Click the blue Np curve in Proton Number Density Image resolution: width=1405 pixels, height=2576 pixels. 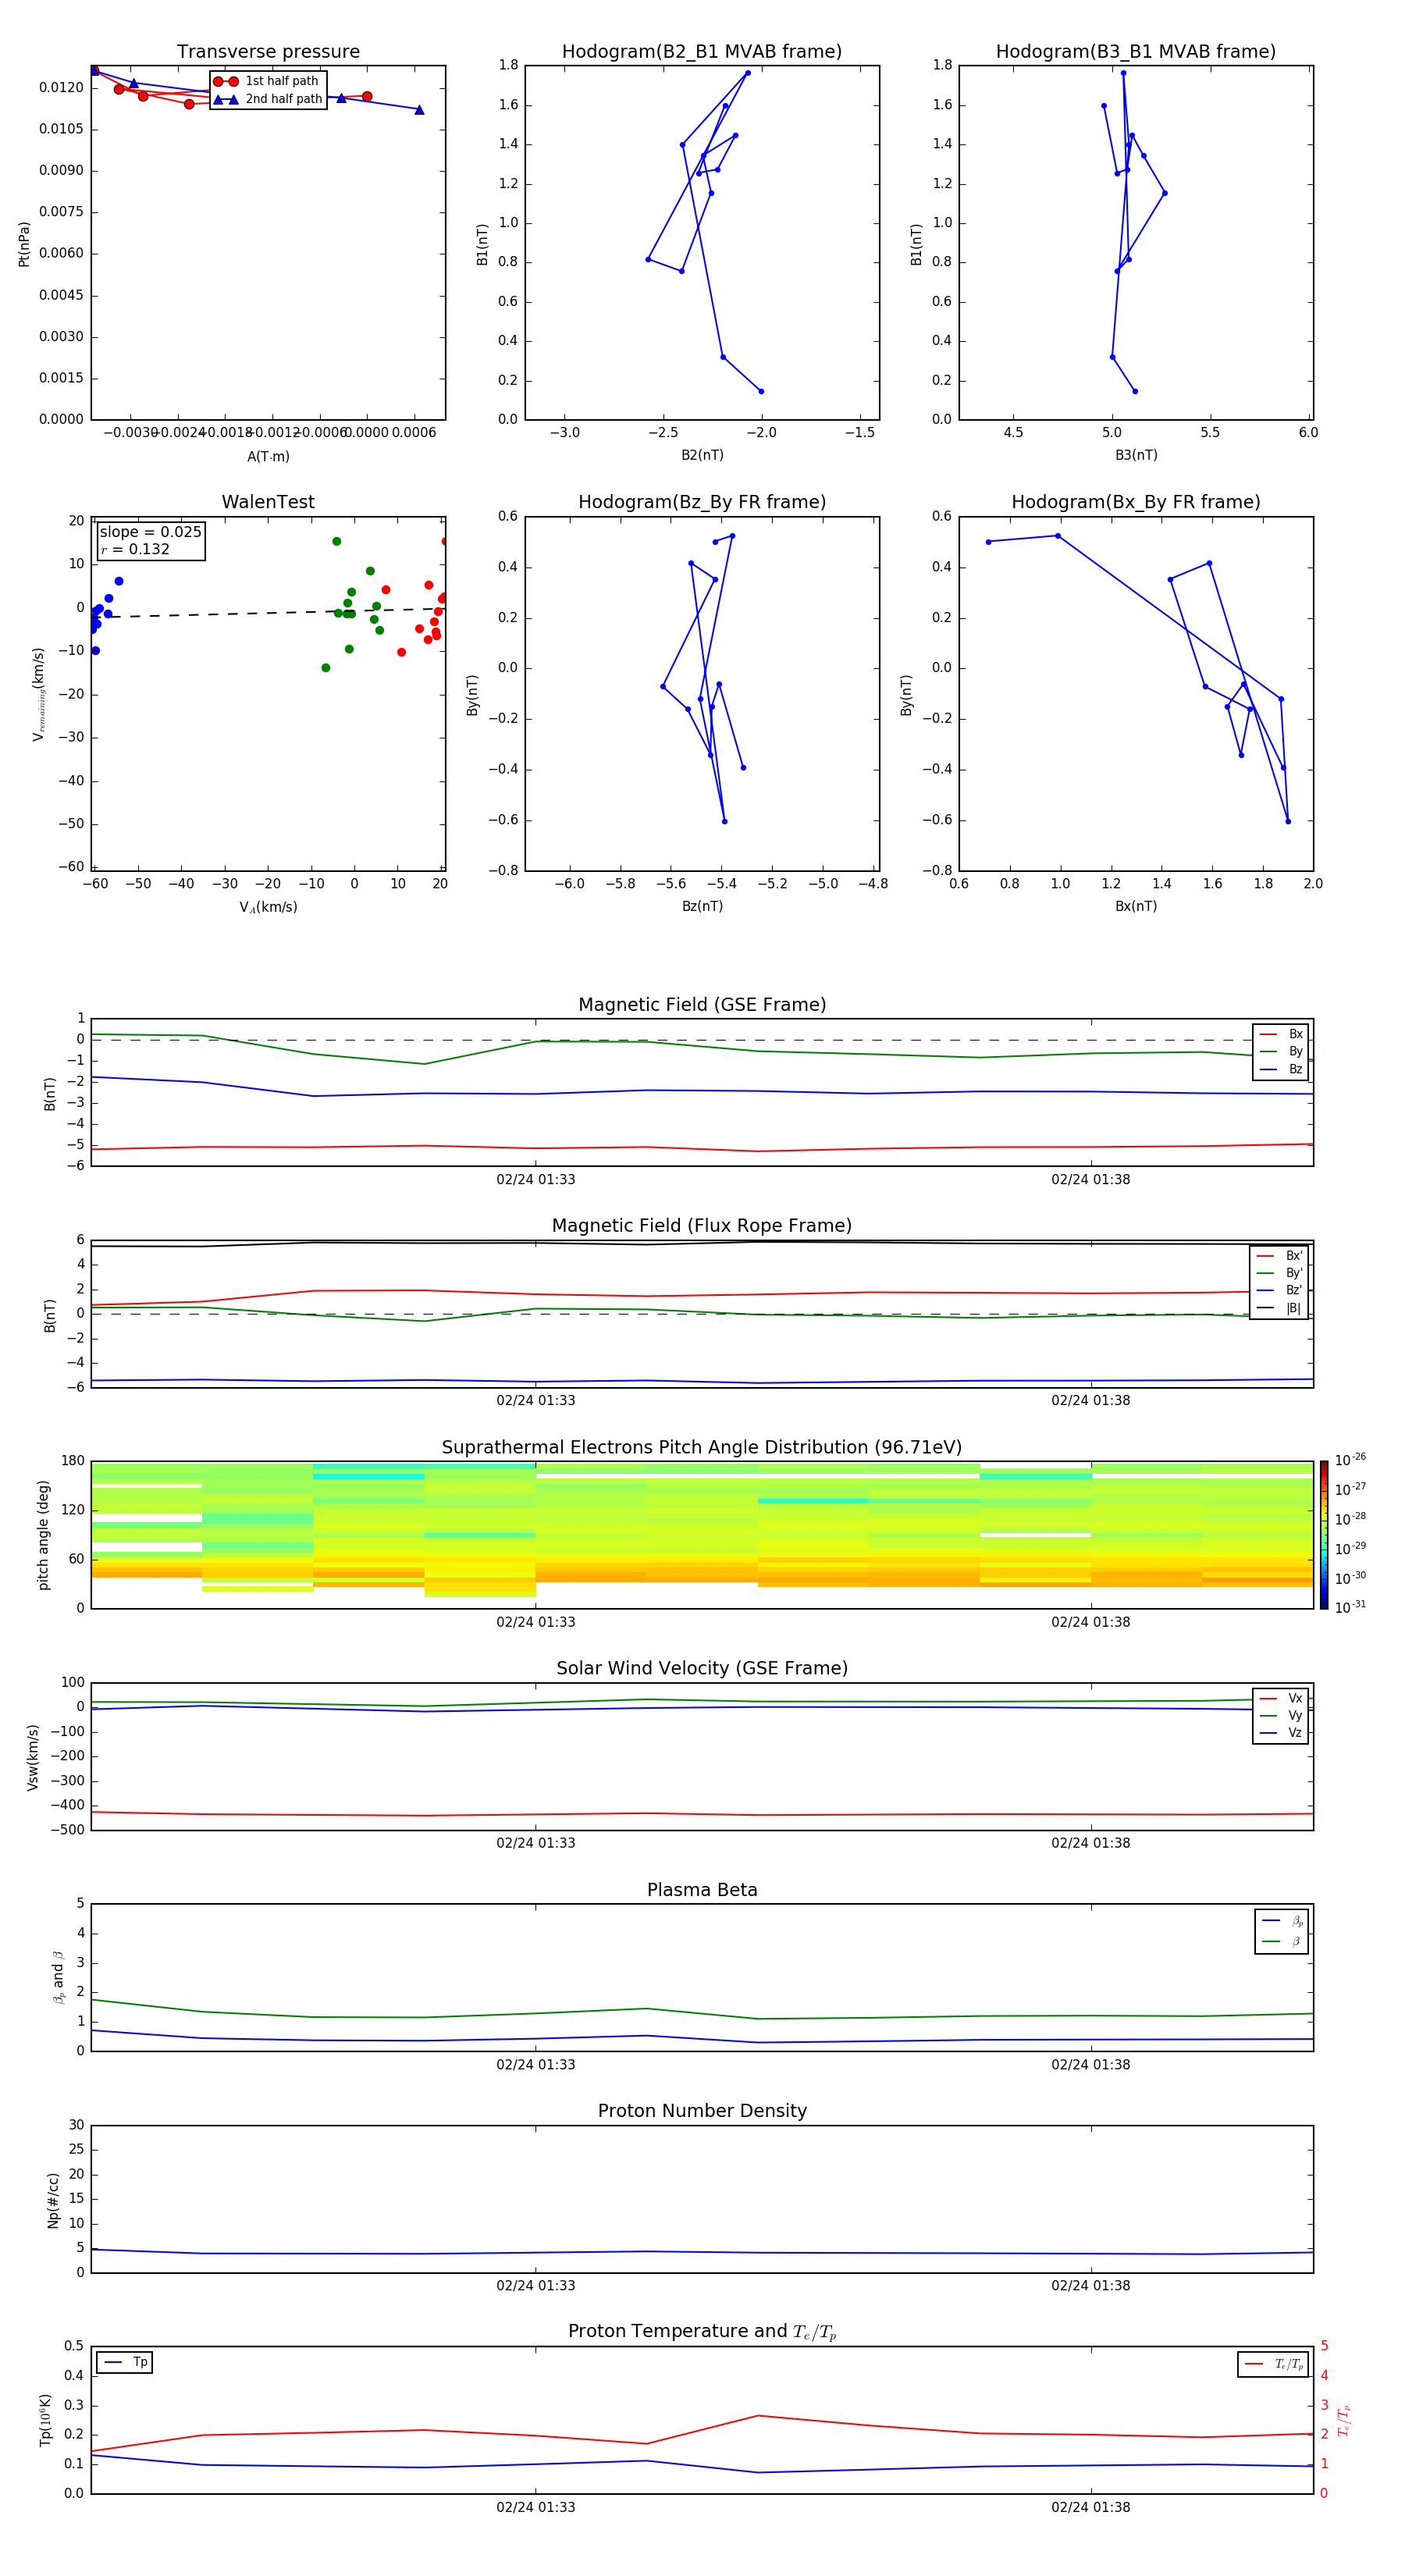click(x=702, y=2253)
